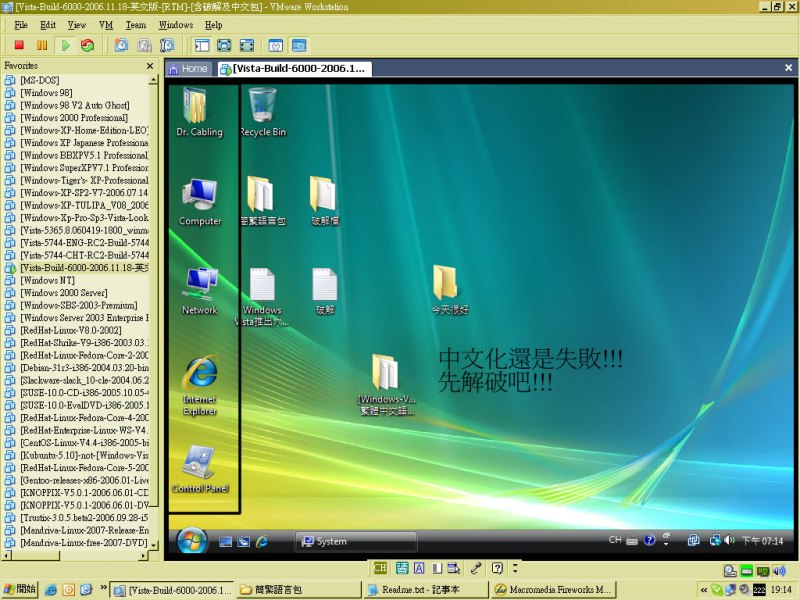This screenshot has height=600, width=800.
Task: Open the Edit menu
Action: 48,25
